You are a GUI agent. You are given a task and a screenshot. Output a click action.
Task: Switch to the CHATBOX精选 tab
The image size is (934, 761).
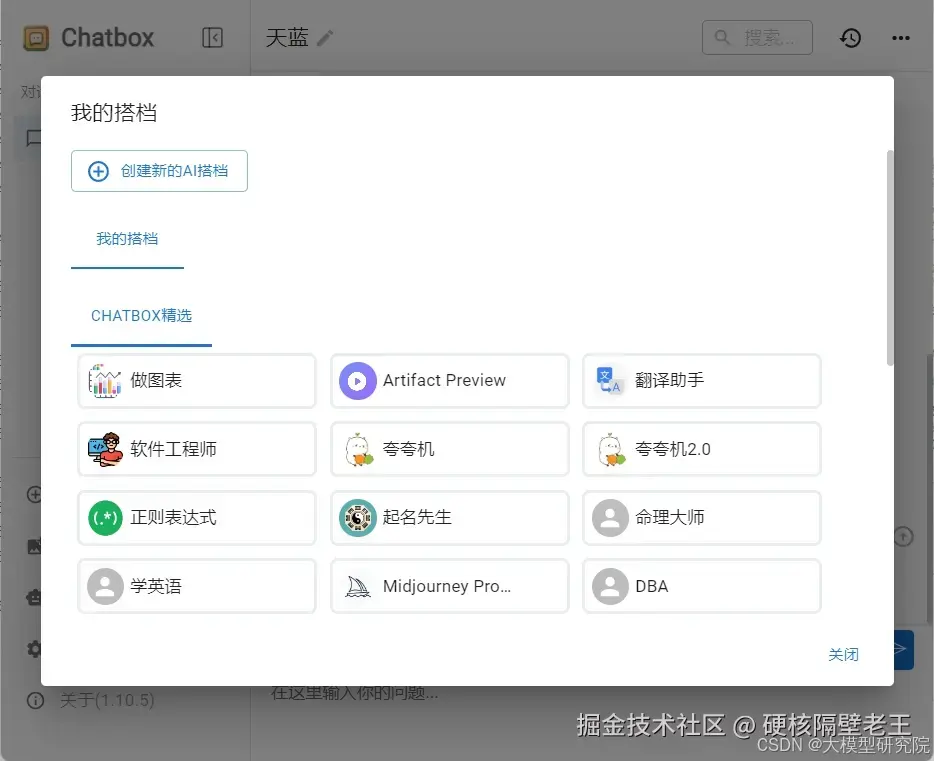141,316
